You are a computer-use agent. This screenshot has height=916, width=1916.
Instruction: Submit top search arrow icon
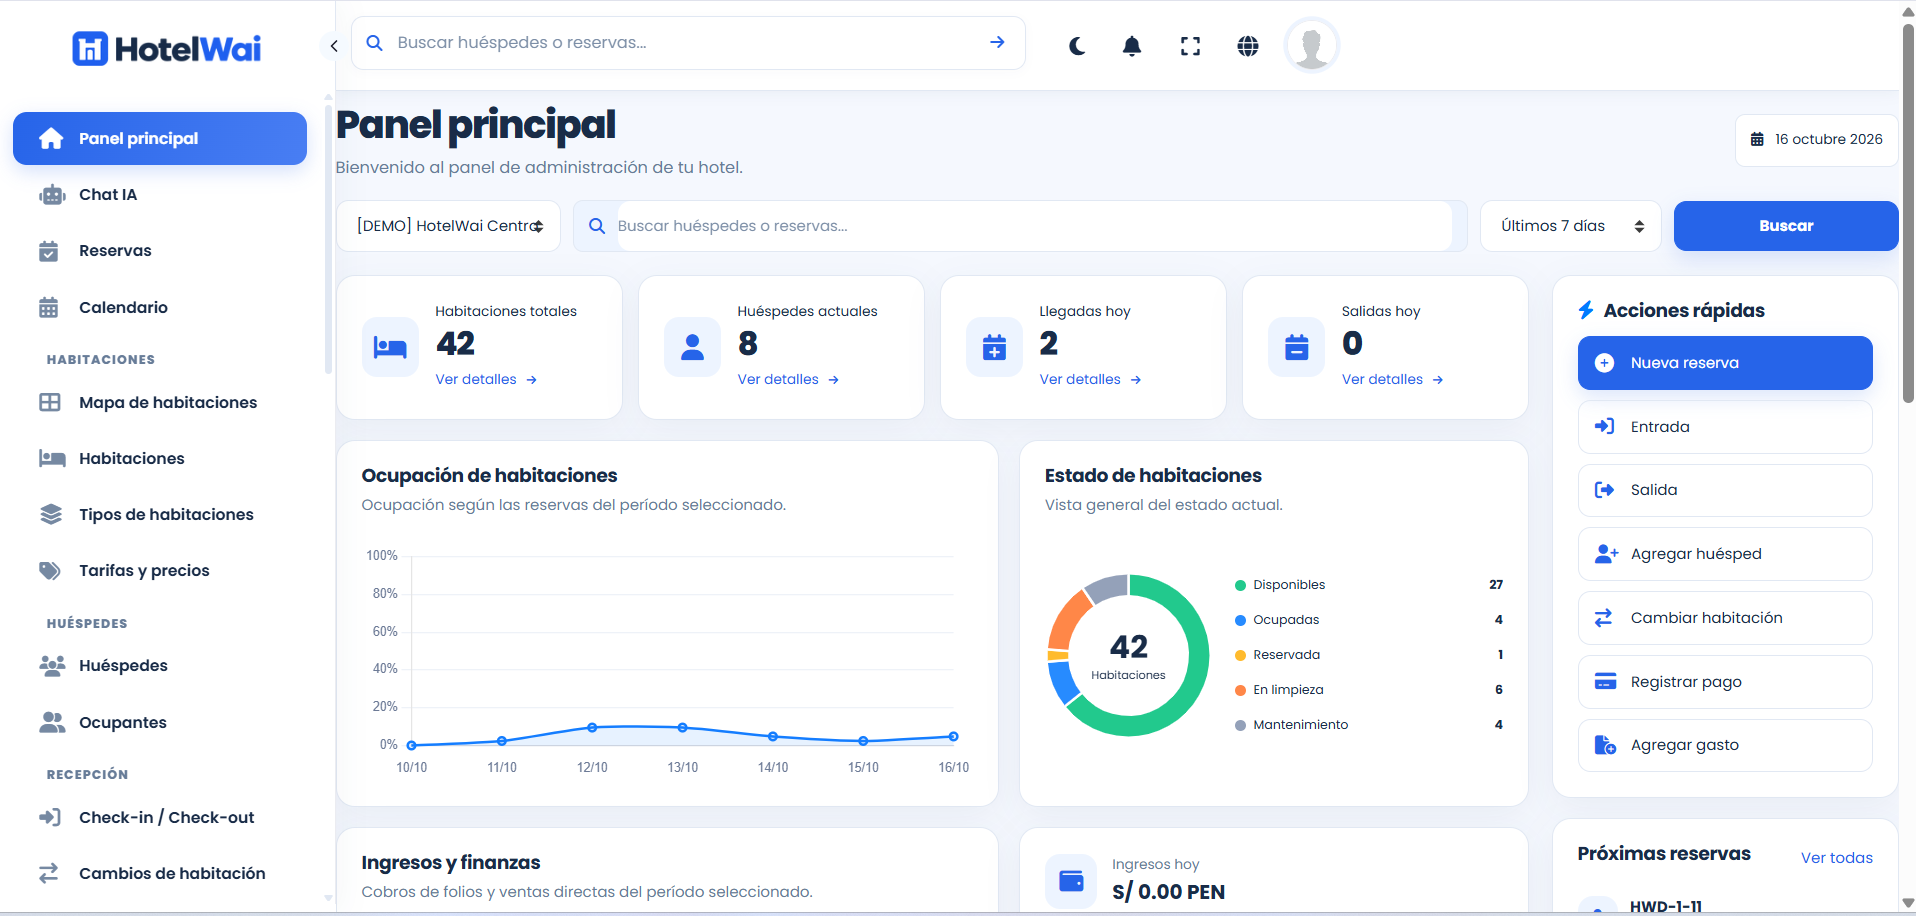pyautogui.click(x=997, y=42)
